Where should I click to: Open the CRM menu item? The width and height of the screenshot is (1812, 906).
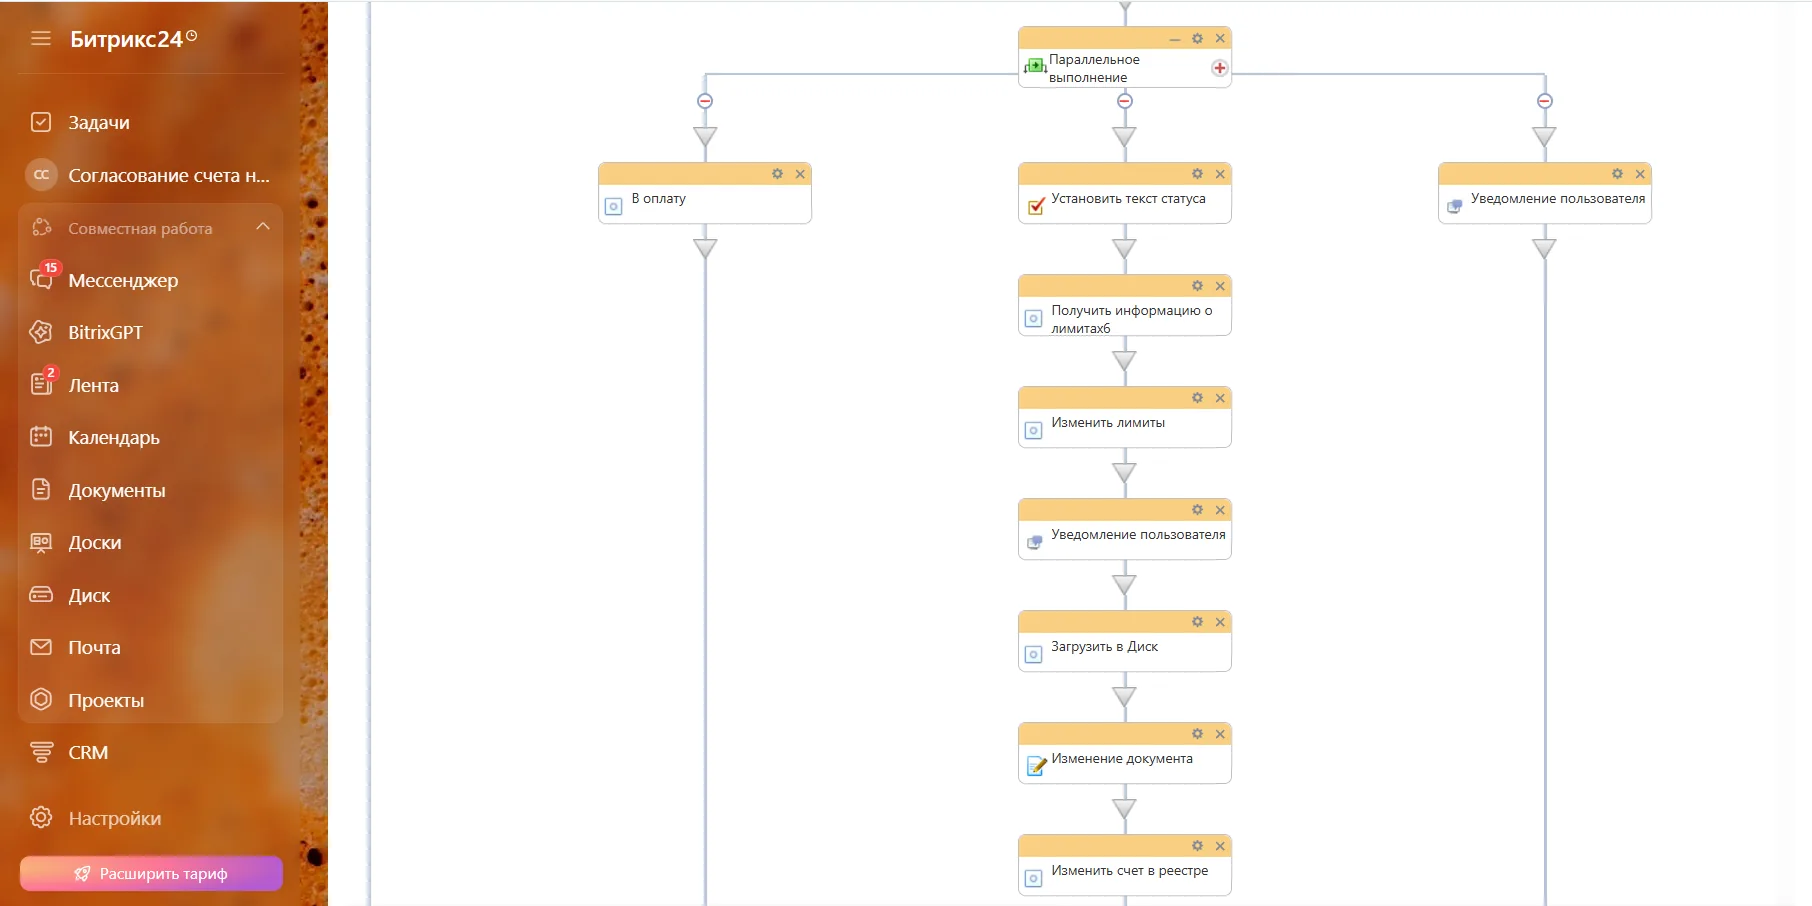click(x=88, y=753)
